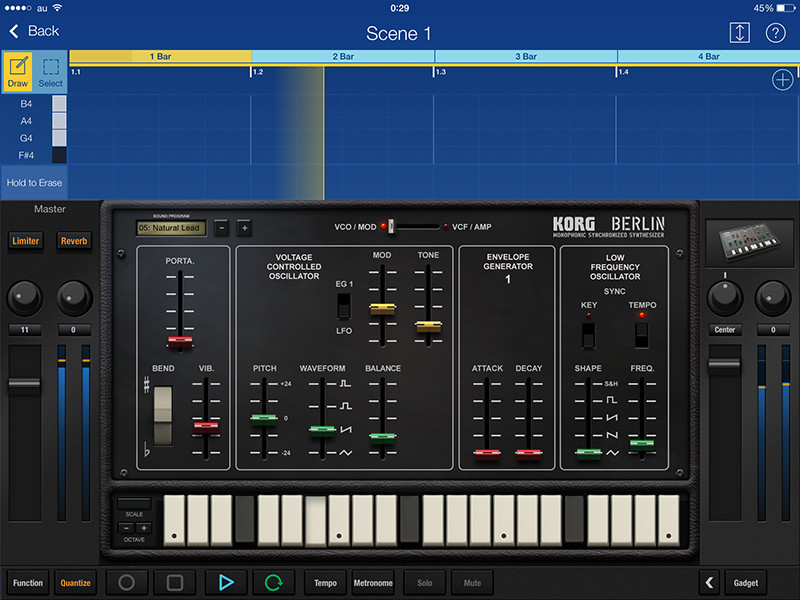Start recording with the record button

[127, 583]
